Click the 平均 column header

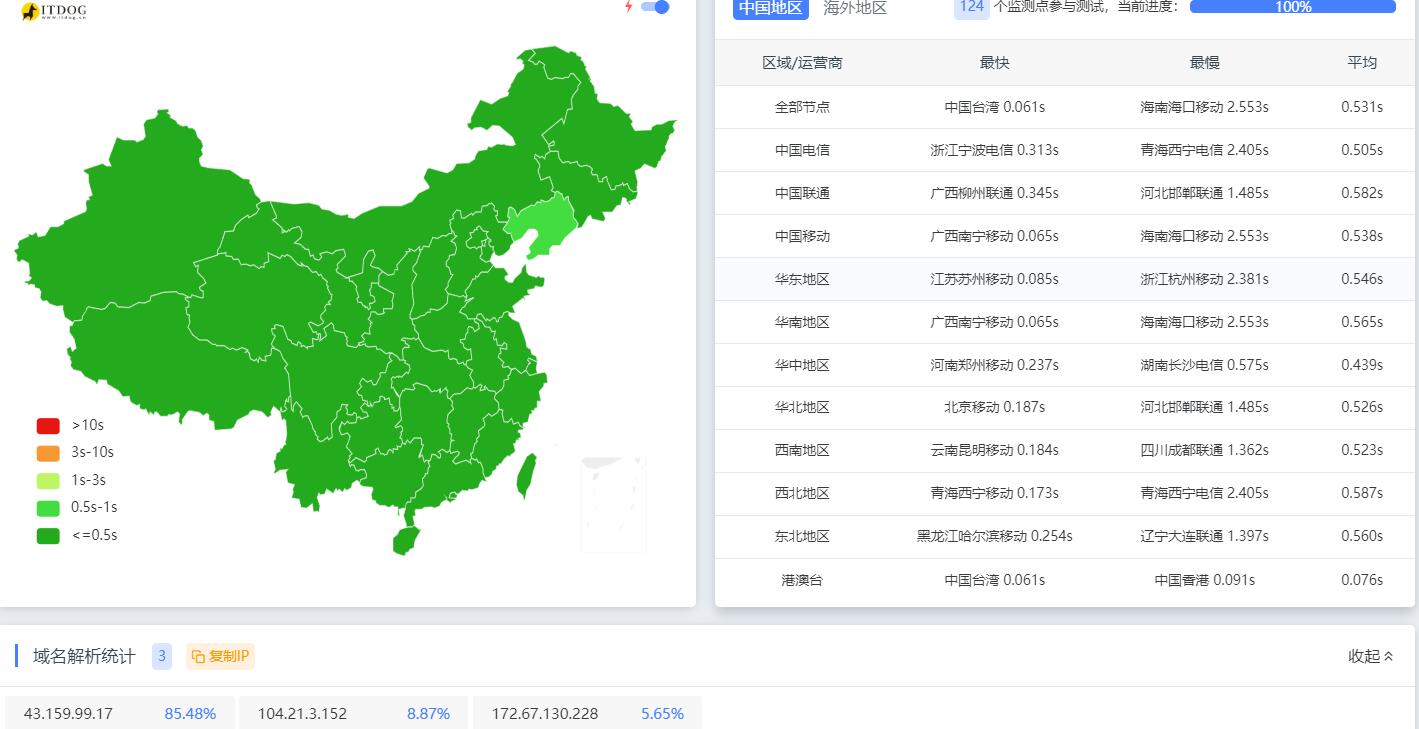point(1362,62)
